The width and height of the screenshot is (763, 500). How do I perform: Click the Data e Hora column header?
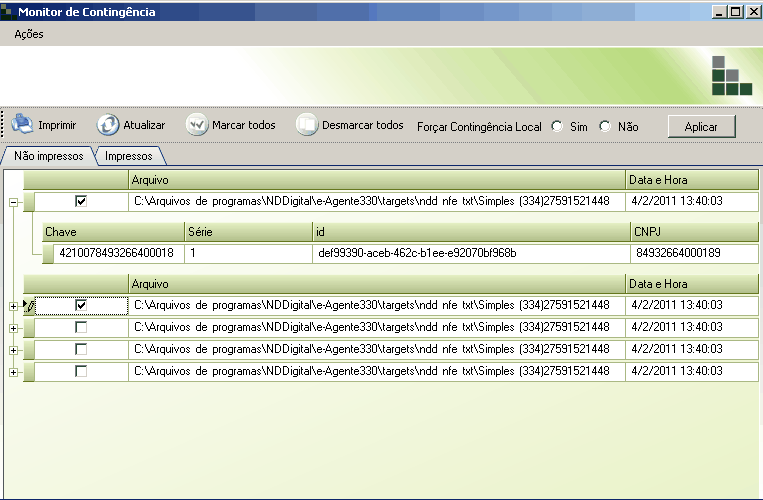click(690, 180)
